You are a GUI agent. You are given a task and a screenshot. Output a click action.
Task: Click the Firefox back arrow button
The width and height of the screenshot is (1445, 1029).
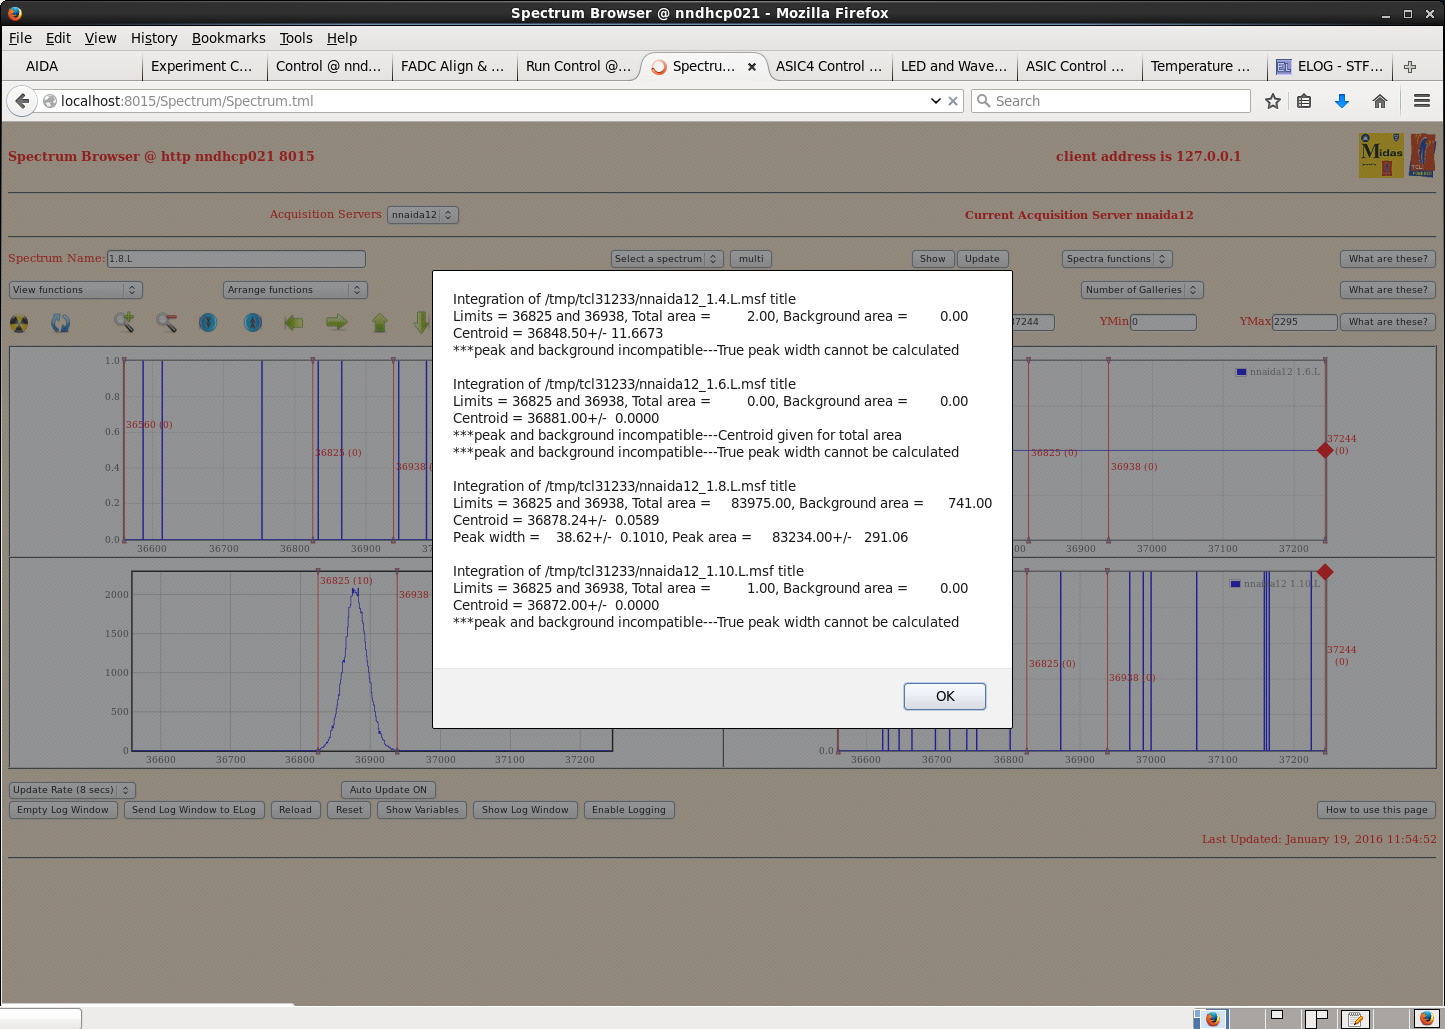click(x=22, y=101)
